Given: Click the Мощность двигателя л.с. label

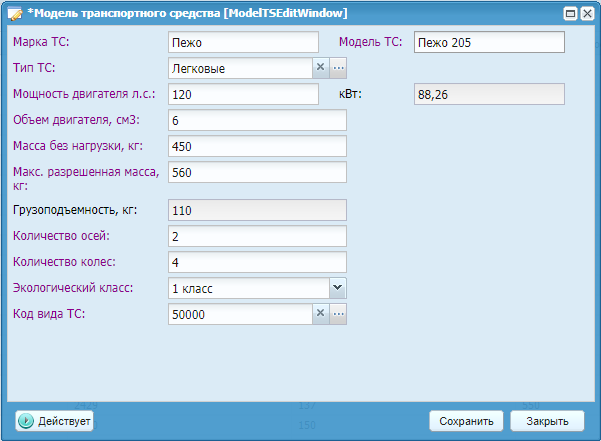Looking at the screenshot, I should tap(84, 94).
